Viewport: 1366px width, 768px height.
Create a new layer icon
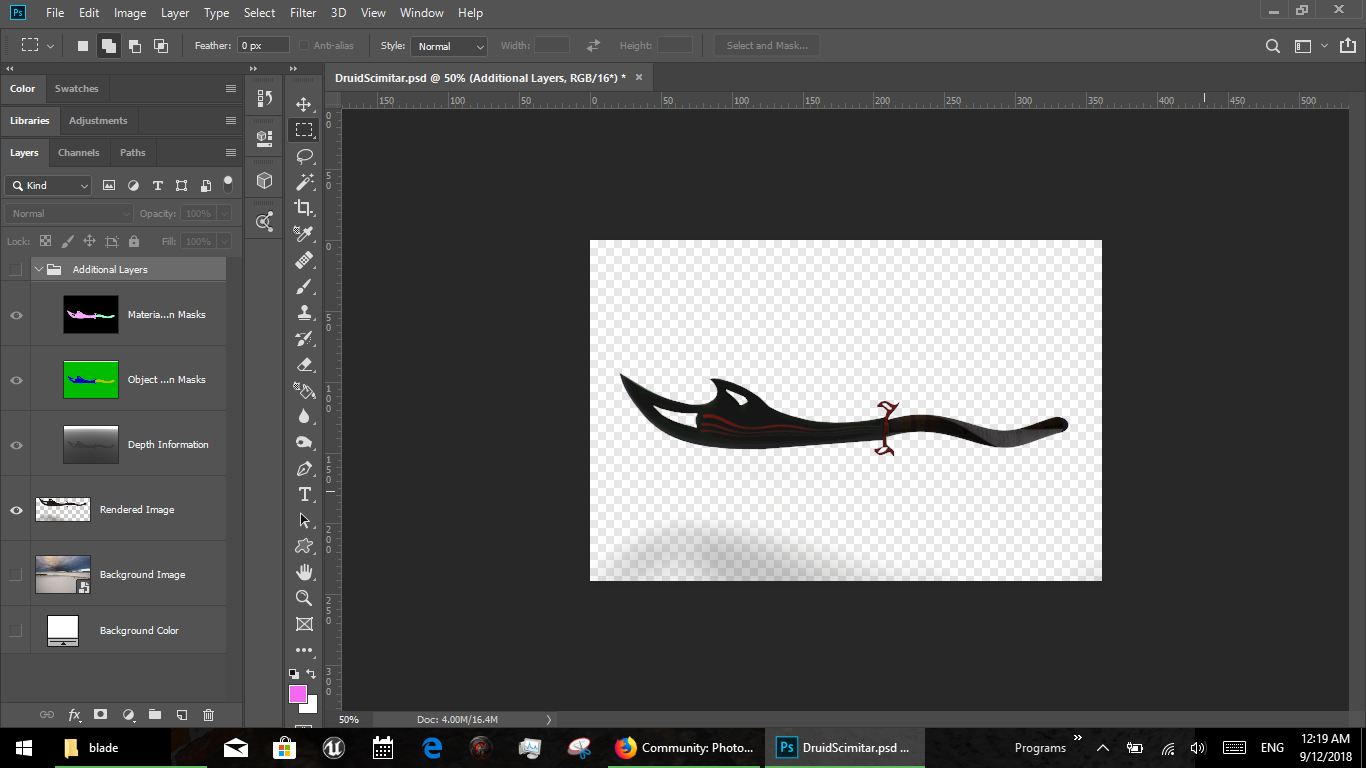coord(181,715)
